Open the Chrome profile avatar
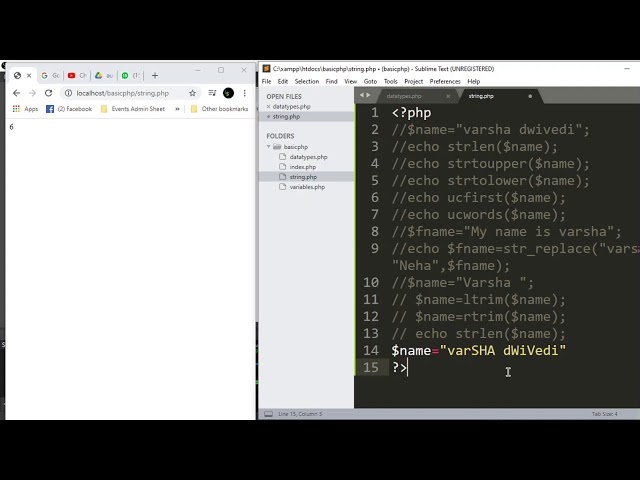640x480 pixels. click(229, 93)
